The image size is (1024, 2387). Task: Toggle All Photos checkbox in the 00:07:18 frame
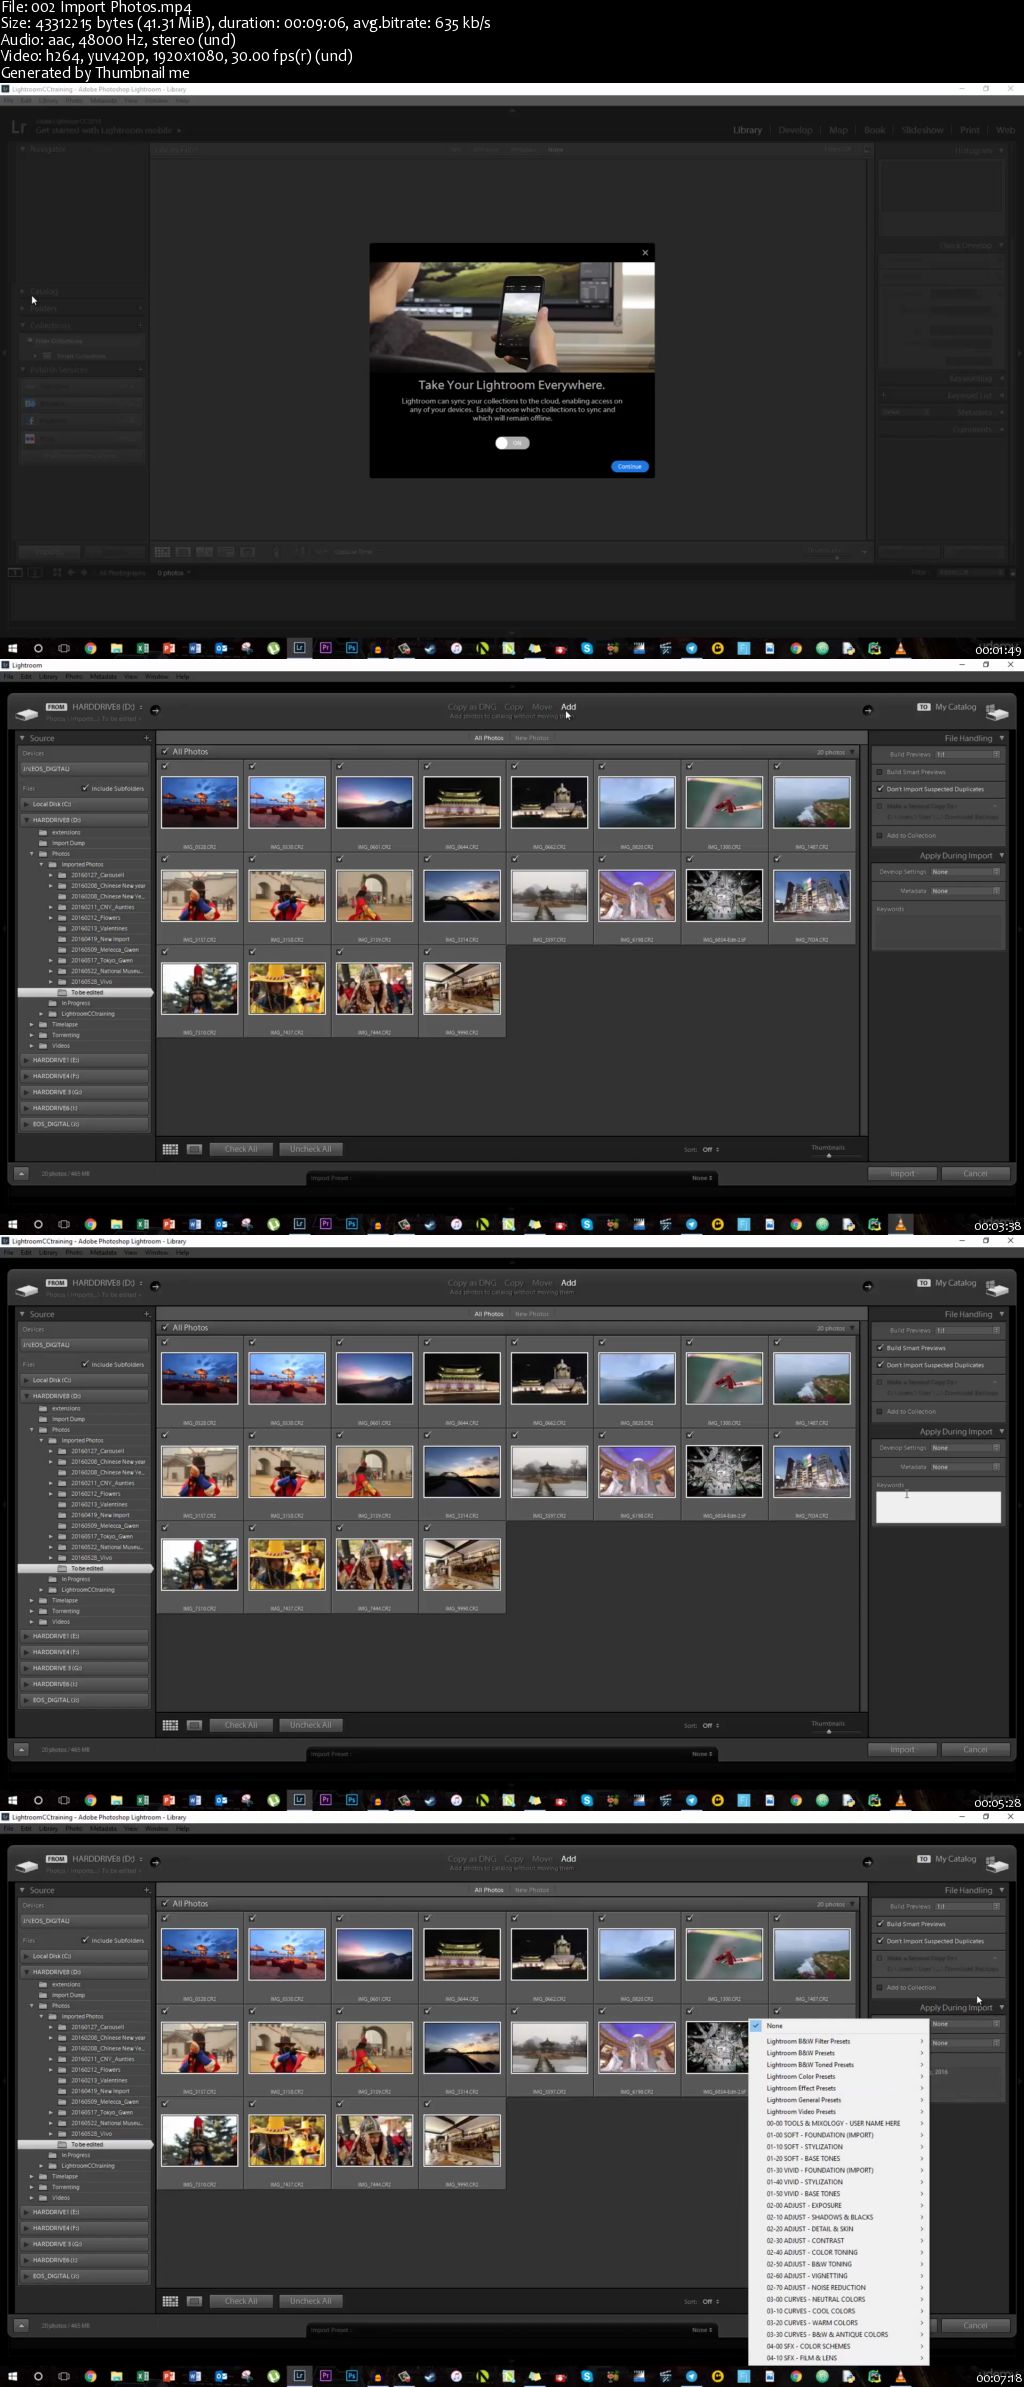tap(166, 1903)
